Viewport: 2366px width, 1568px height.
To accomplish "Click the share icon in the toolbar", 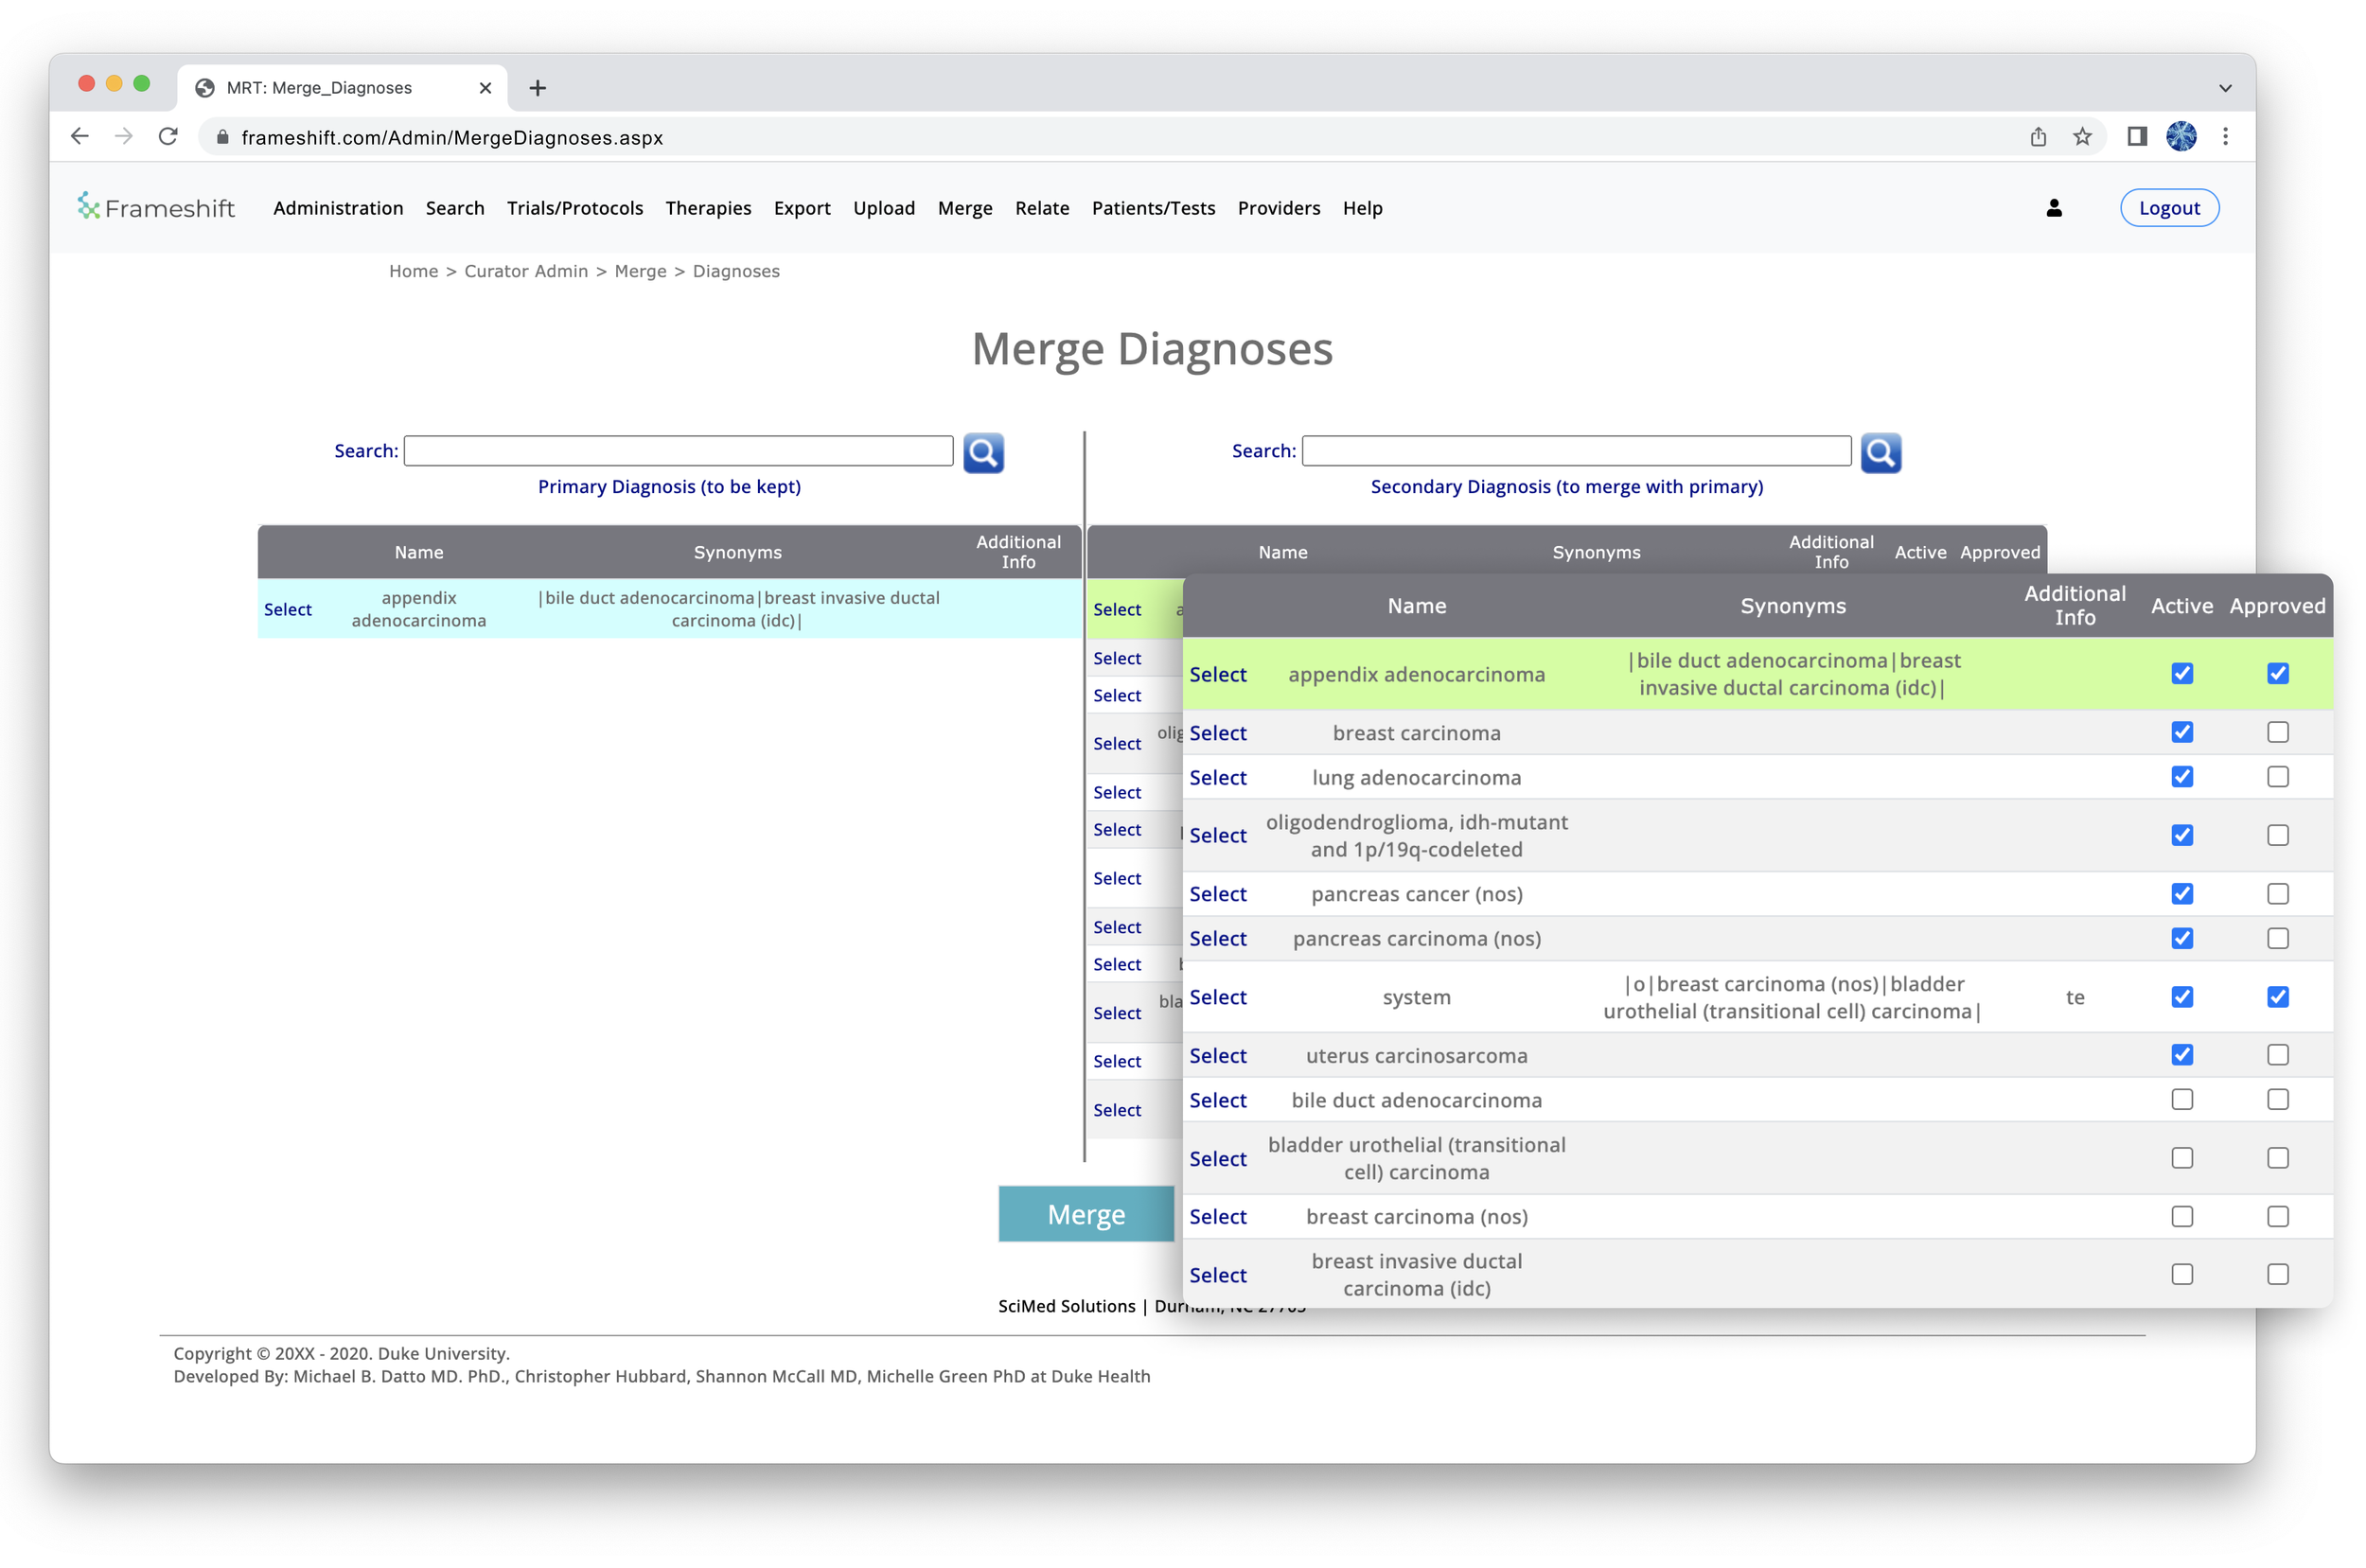I will coord(2037,137).
